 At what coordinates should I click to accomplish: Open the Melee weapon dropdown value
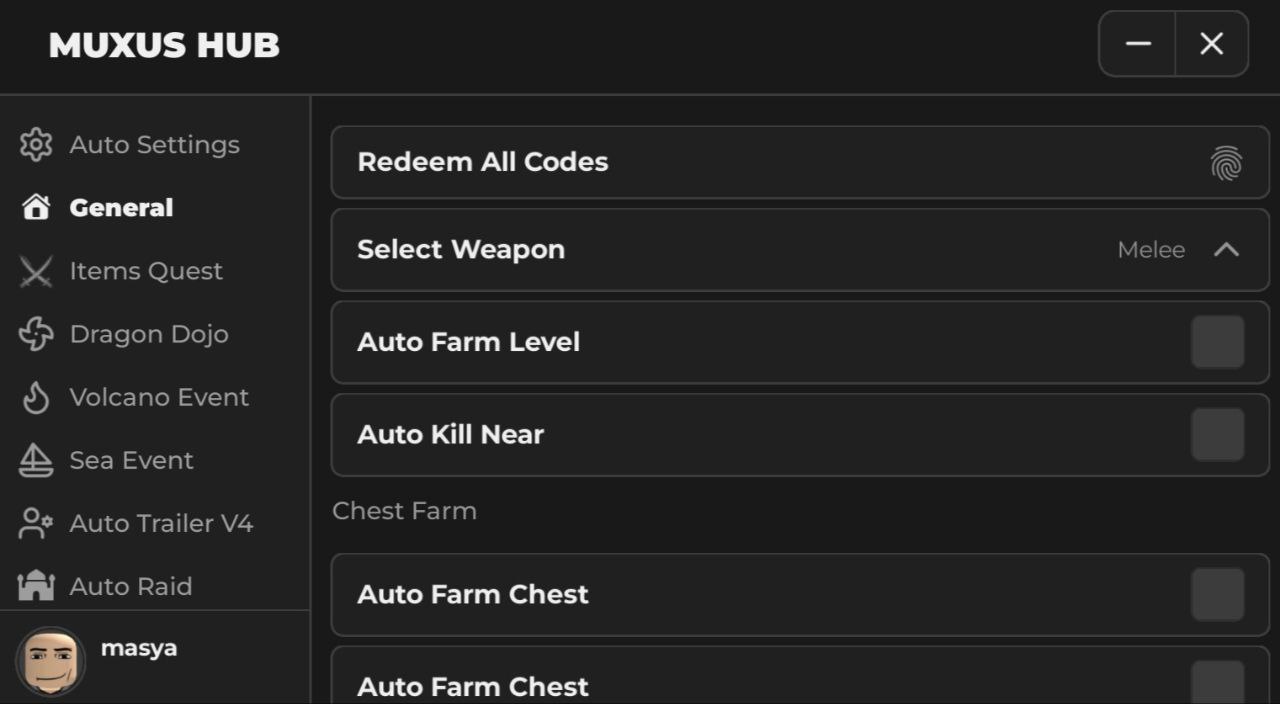click(1151, 250)
